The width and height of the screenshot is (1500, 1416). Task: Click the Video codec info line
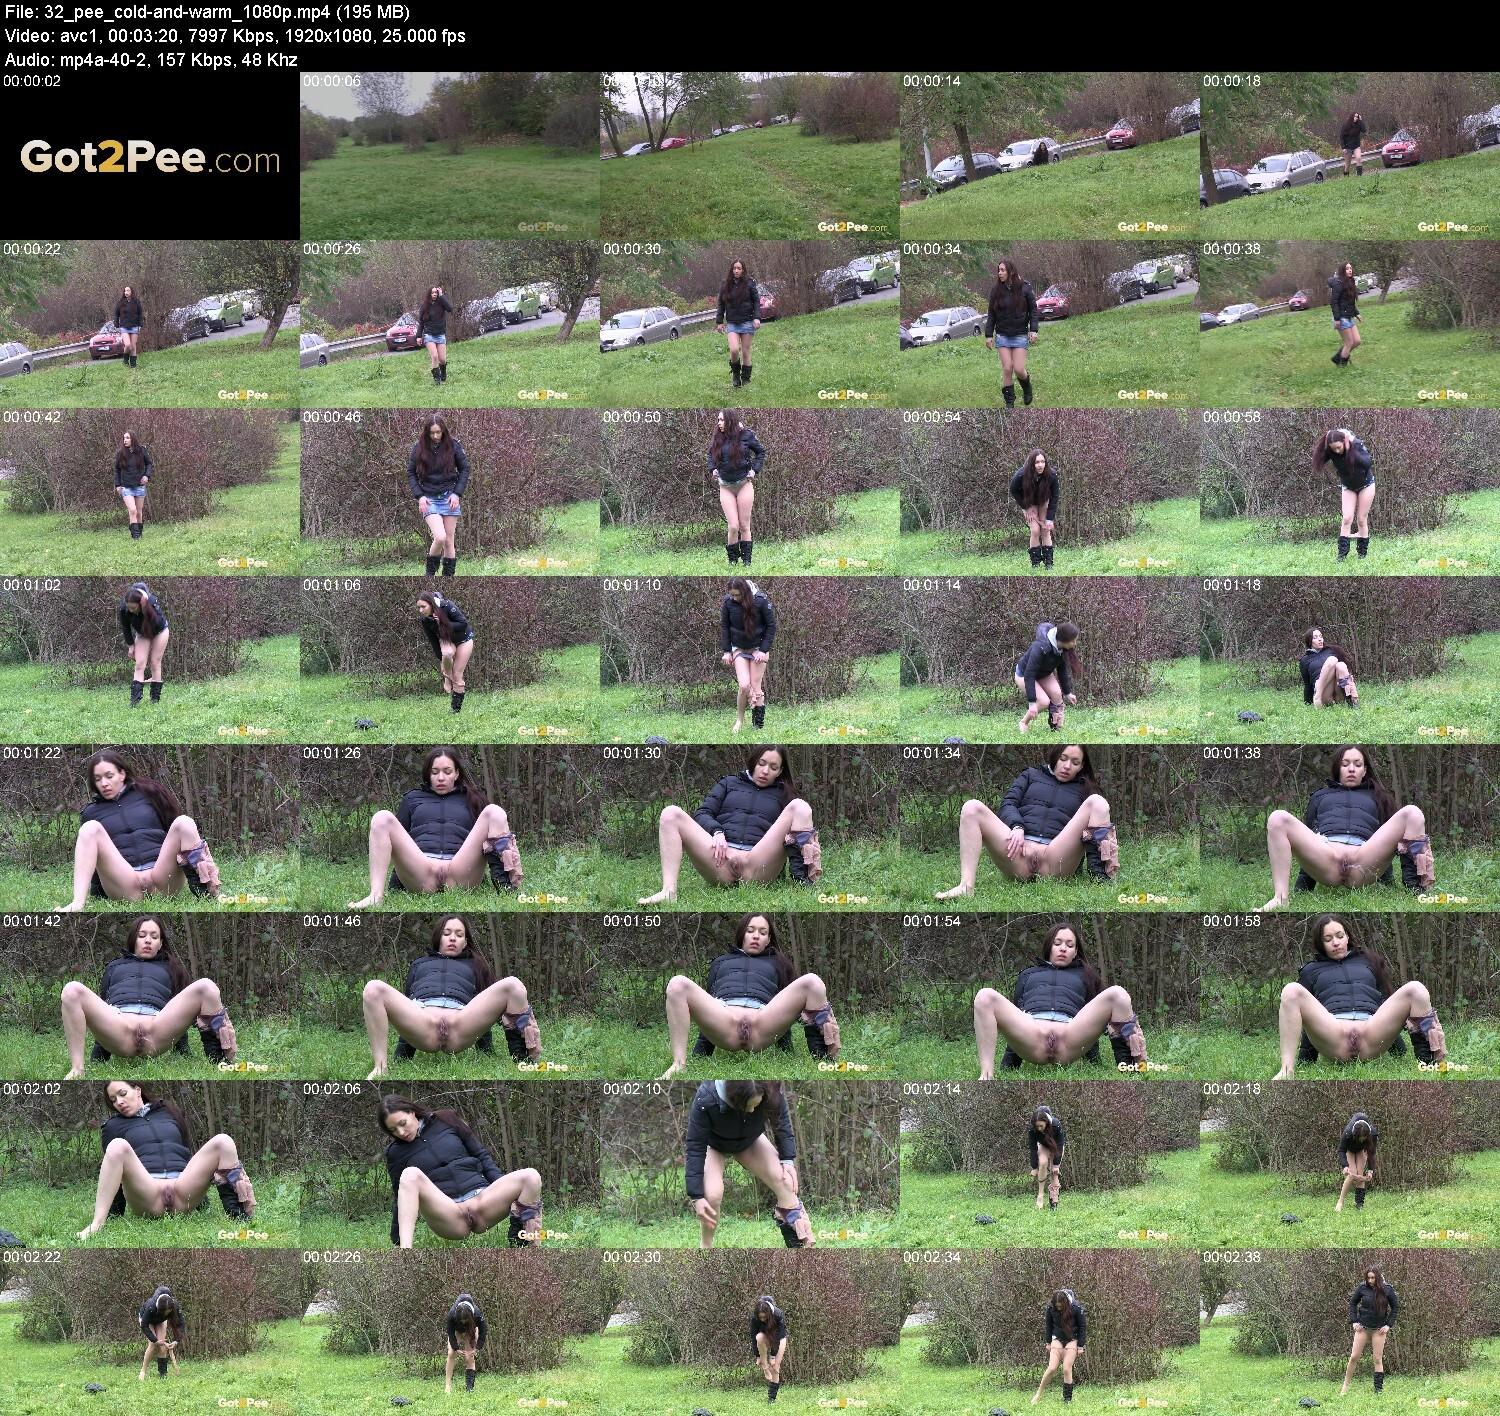pyautogui.click(x=235, y=36)
